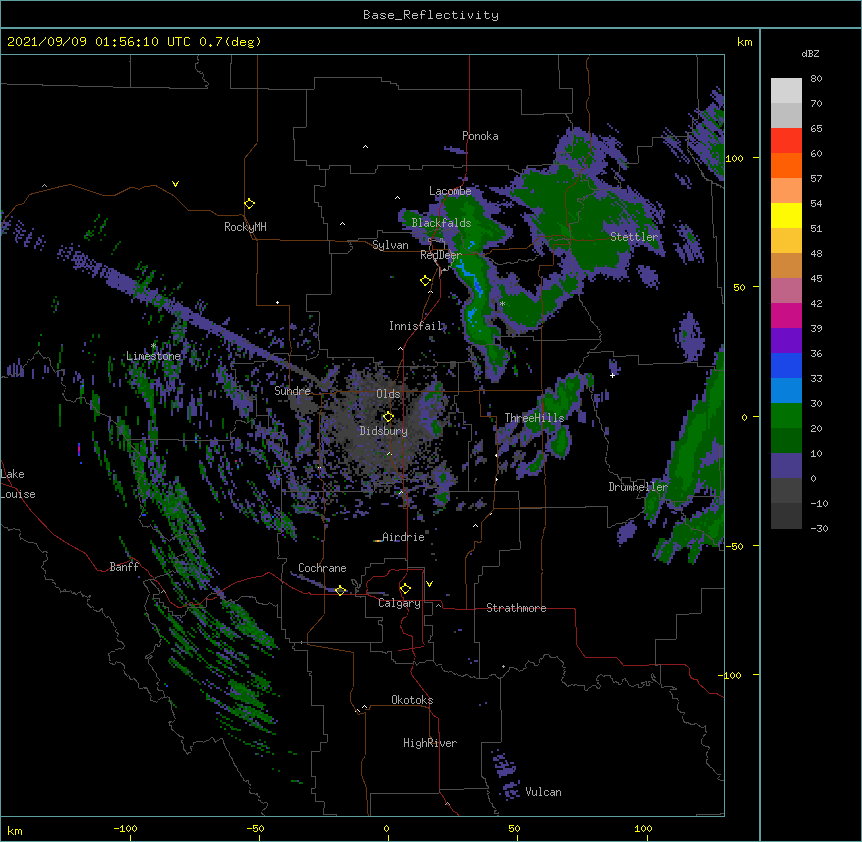The height and width of the screenshot is (842, 862).
Task: Click the yellow 54 dBZ legend swatch
Action: click(x=786, y=215)
